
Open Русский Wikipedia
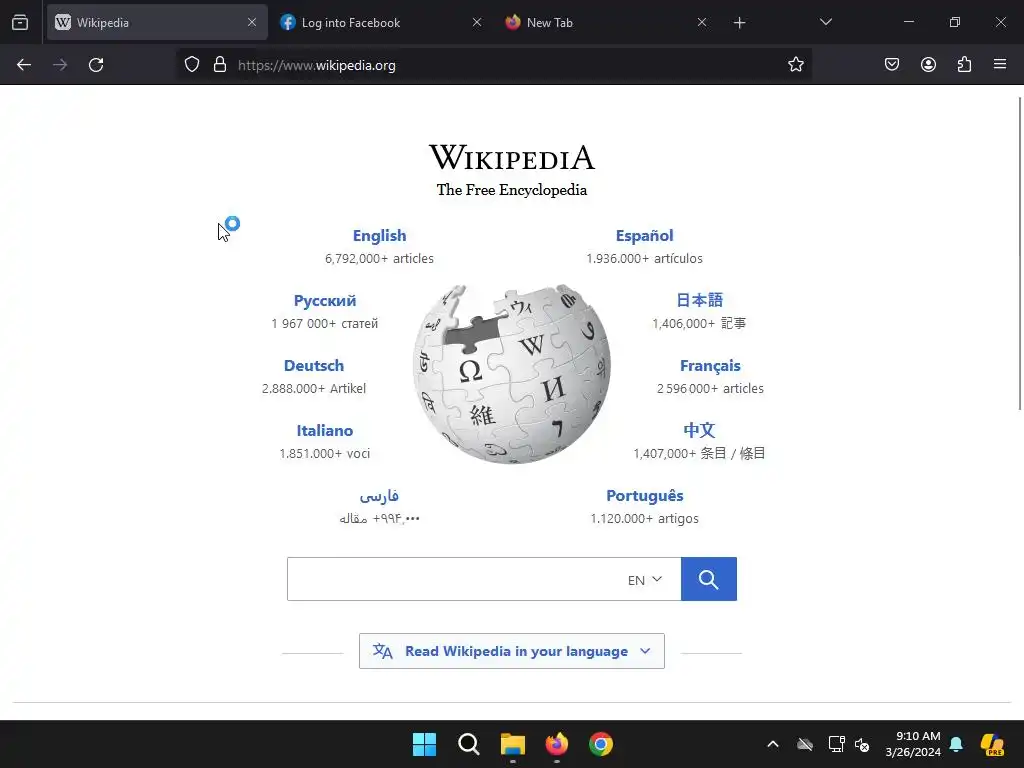tap(325, 301)
